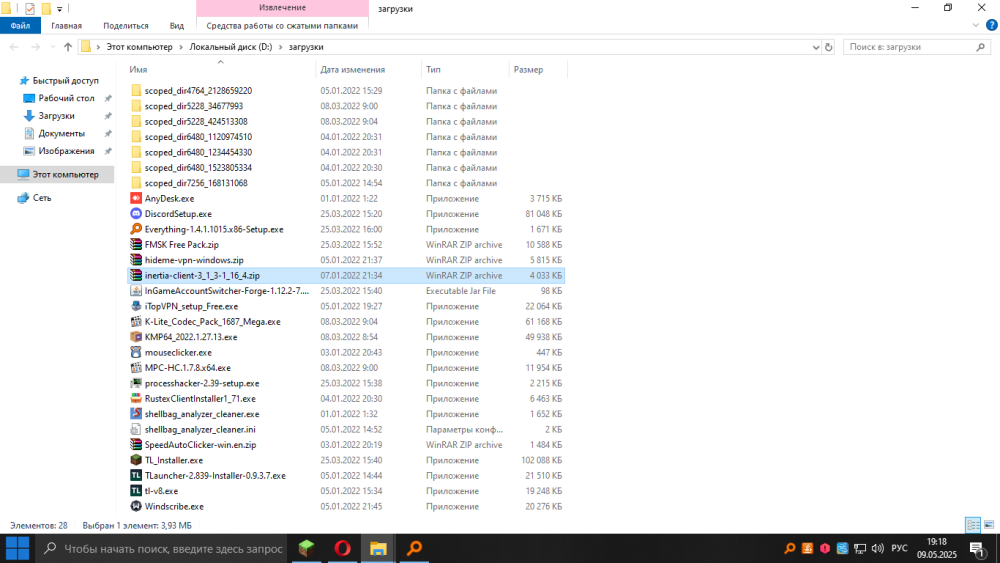Click the scoped_dir4764_2128659220 folder icon

click(x=136, y=91)
